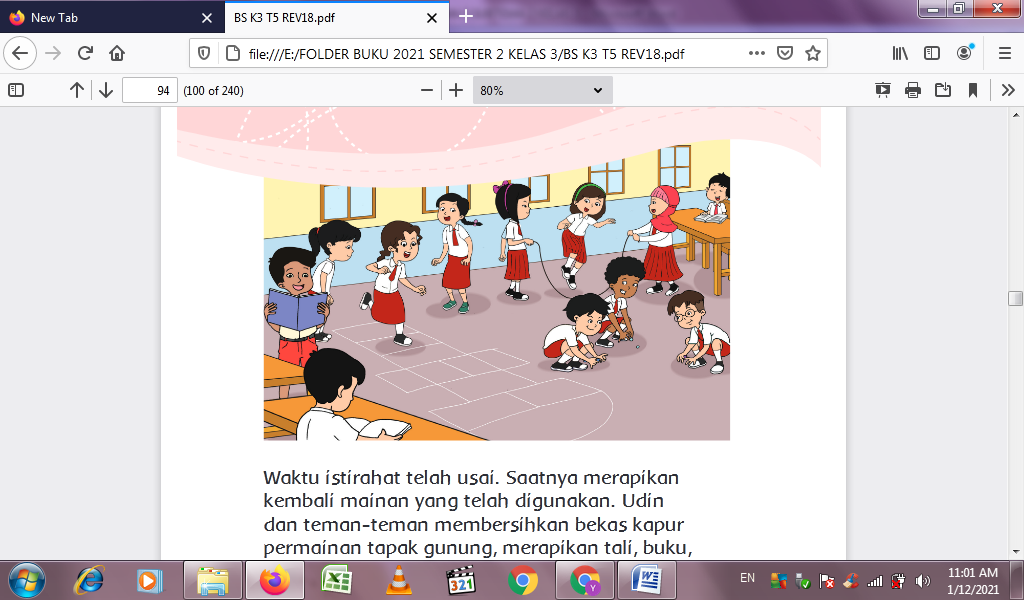Screen dimensions: 1024x600
Task: Go to the next PDF page
Action: point(106,90)
